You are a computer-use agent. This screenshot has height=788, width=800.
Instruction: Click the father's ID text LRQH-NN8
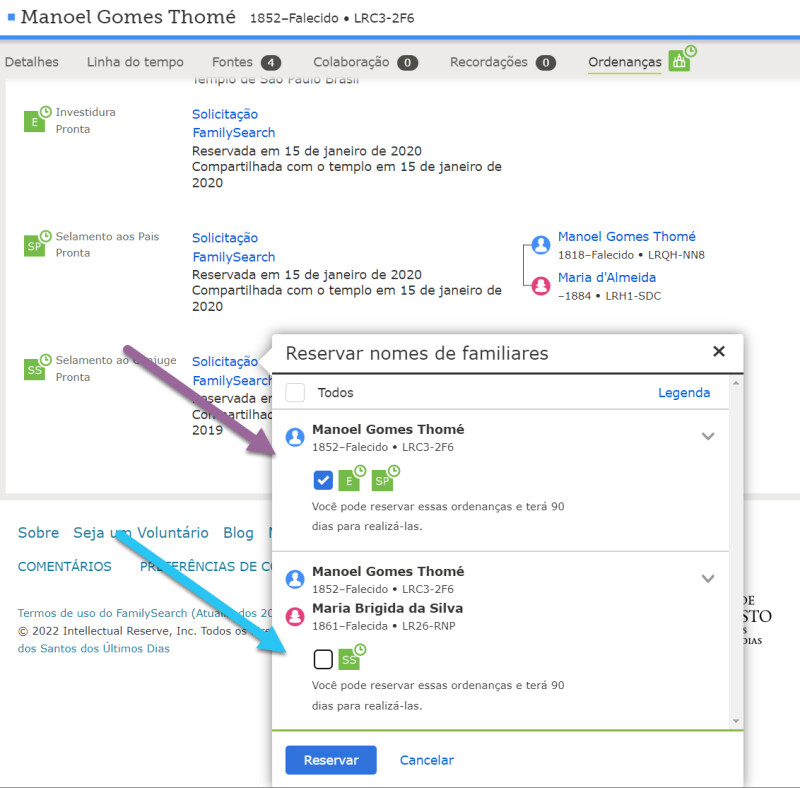tap(676, 255)
